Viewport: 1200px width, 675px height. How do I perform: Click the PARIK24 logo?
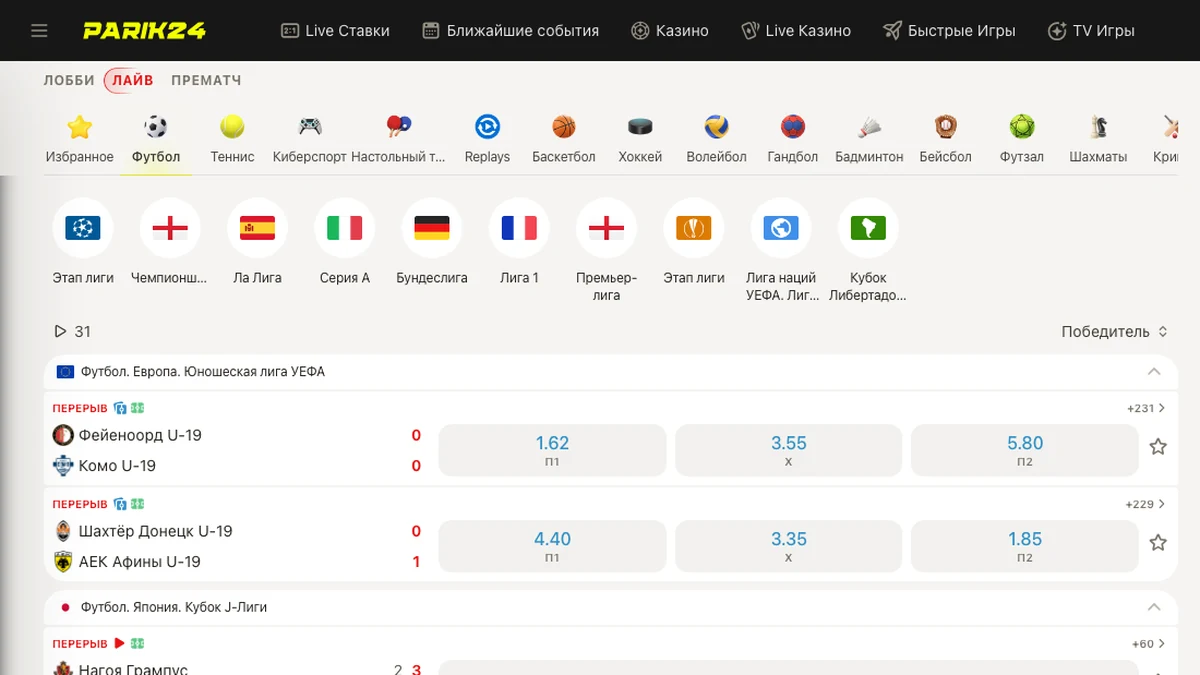(x=144, y=31)
